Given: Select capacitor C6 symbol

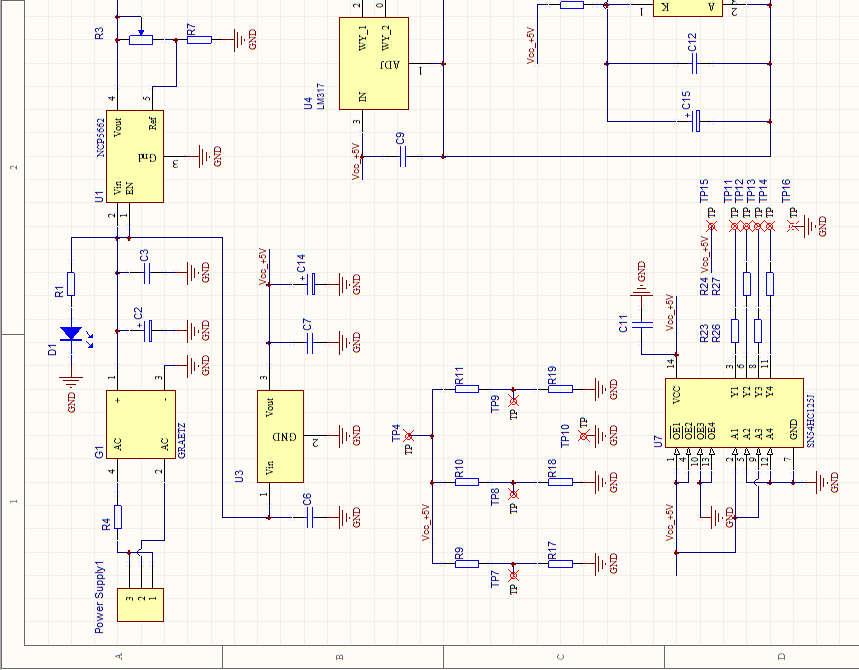Looking at the screenshot, I should (x=310, y=517).
